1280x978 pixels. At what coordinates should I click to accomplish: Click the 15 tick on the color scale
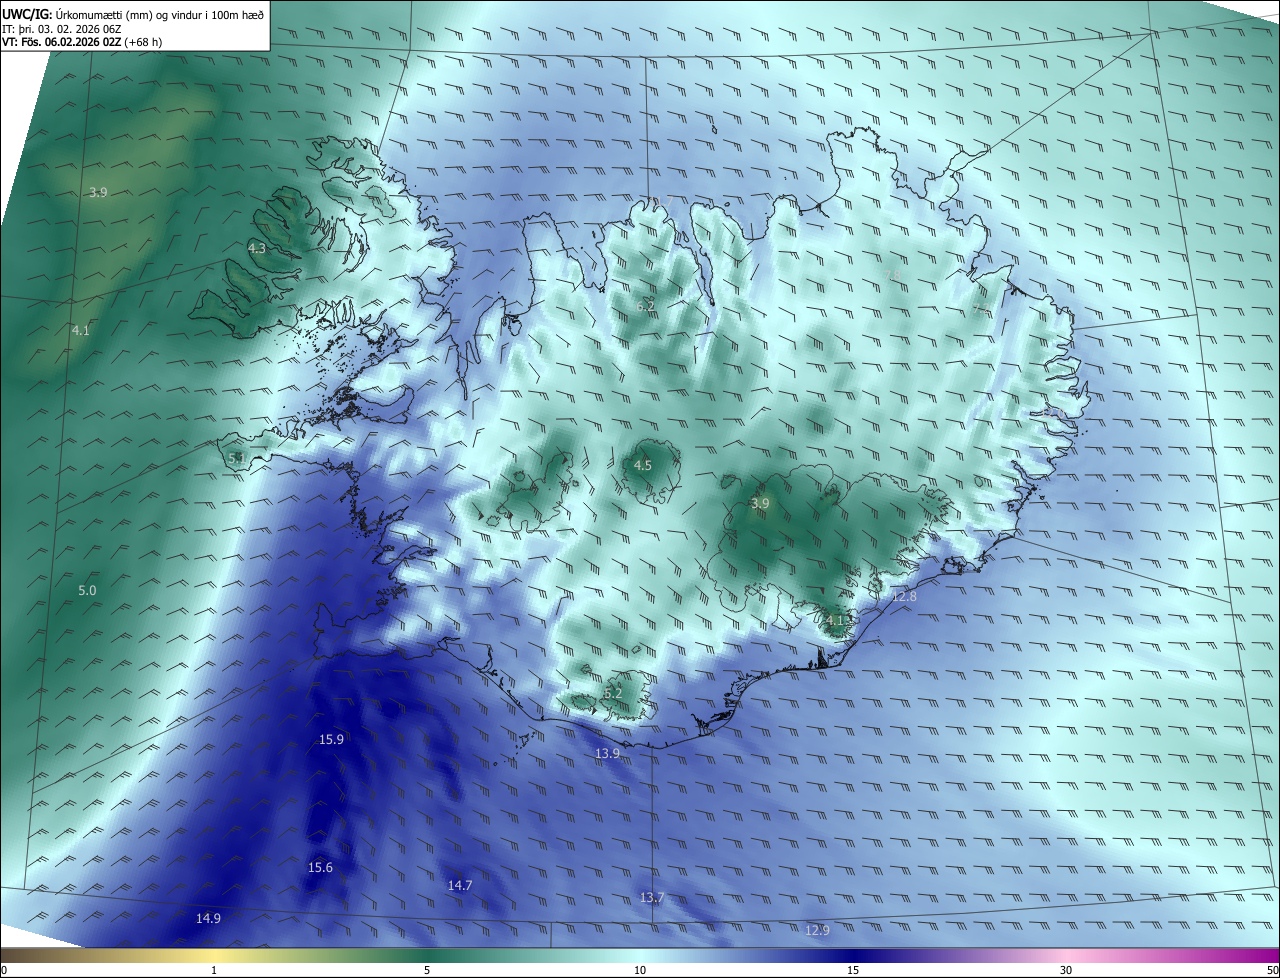pyautogui.click(x=853, y=971)
